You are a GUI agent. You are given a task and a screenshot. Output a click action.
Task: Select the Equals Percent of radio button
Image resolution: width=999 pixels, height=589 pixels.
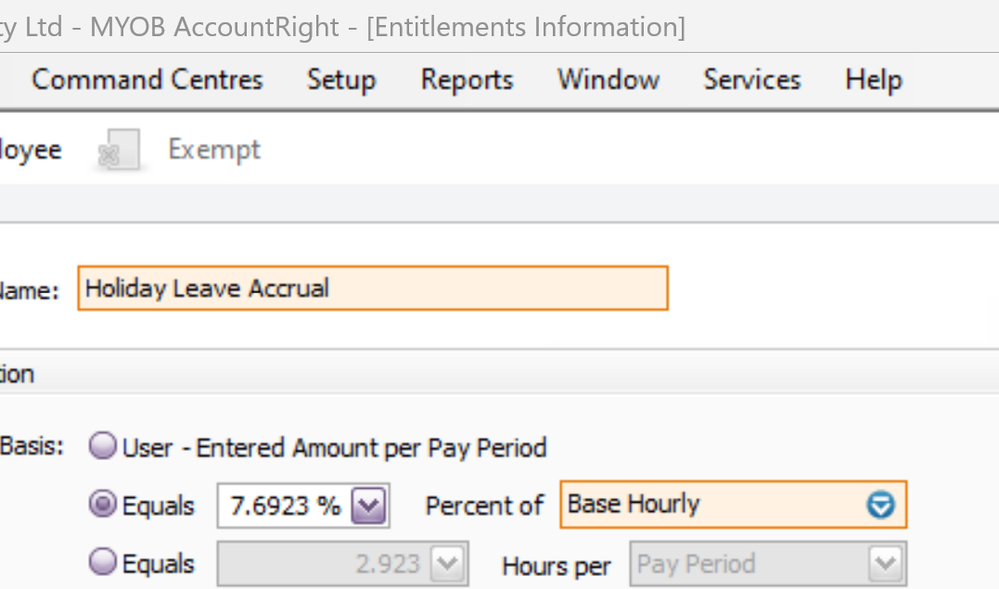tap(103, 505)
